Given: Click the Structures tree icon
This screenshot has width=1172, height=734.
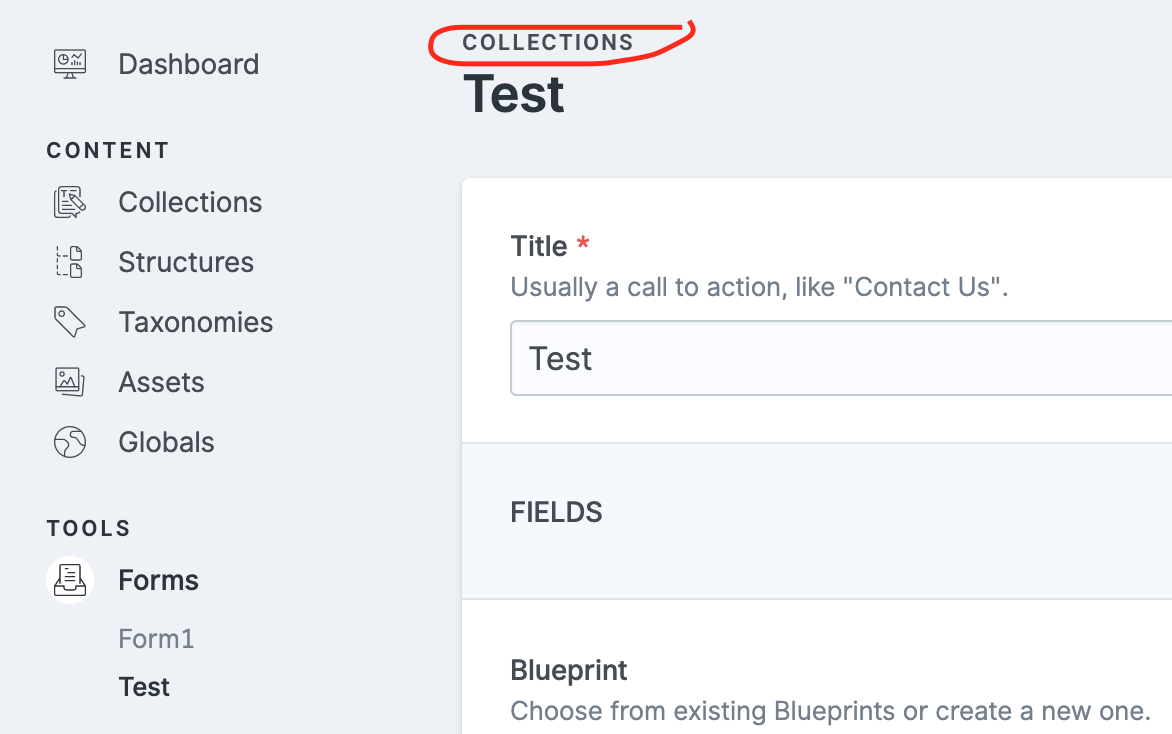Looking at the screenshot, I should click(x=70, y=261).
